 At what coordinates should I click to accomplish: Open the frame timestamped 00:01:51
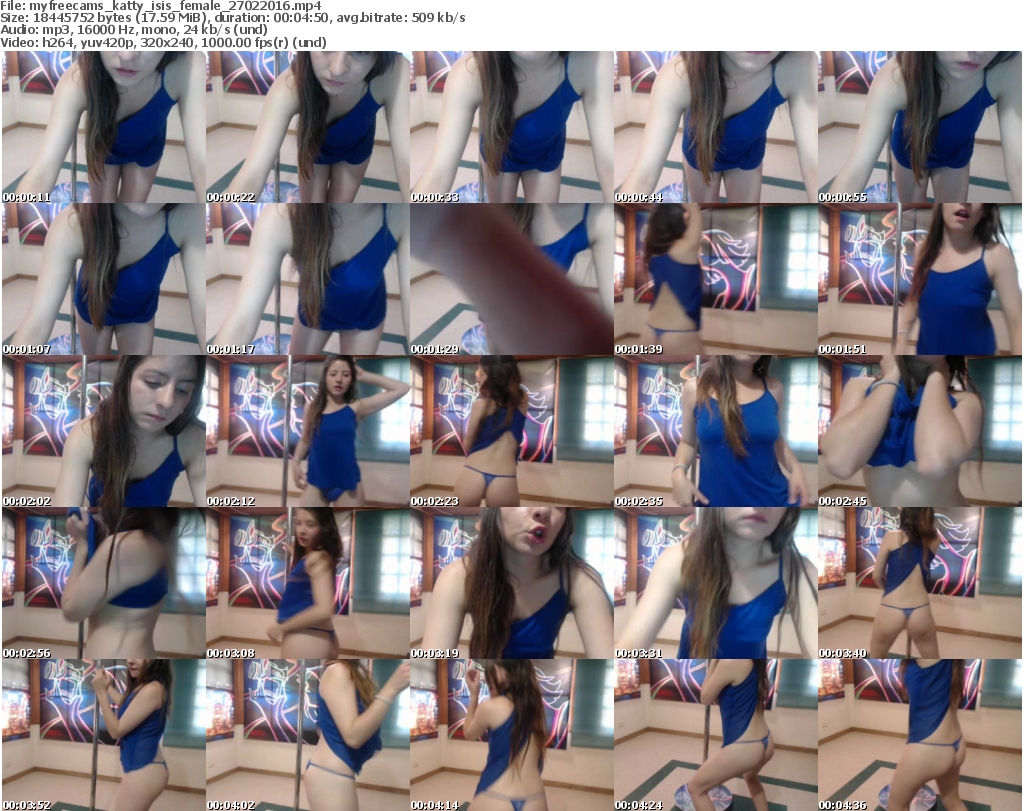(x=920, y=279)
